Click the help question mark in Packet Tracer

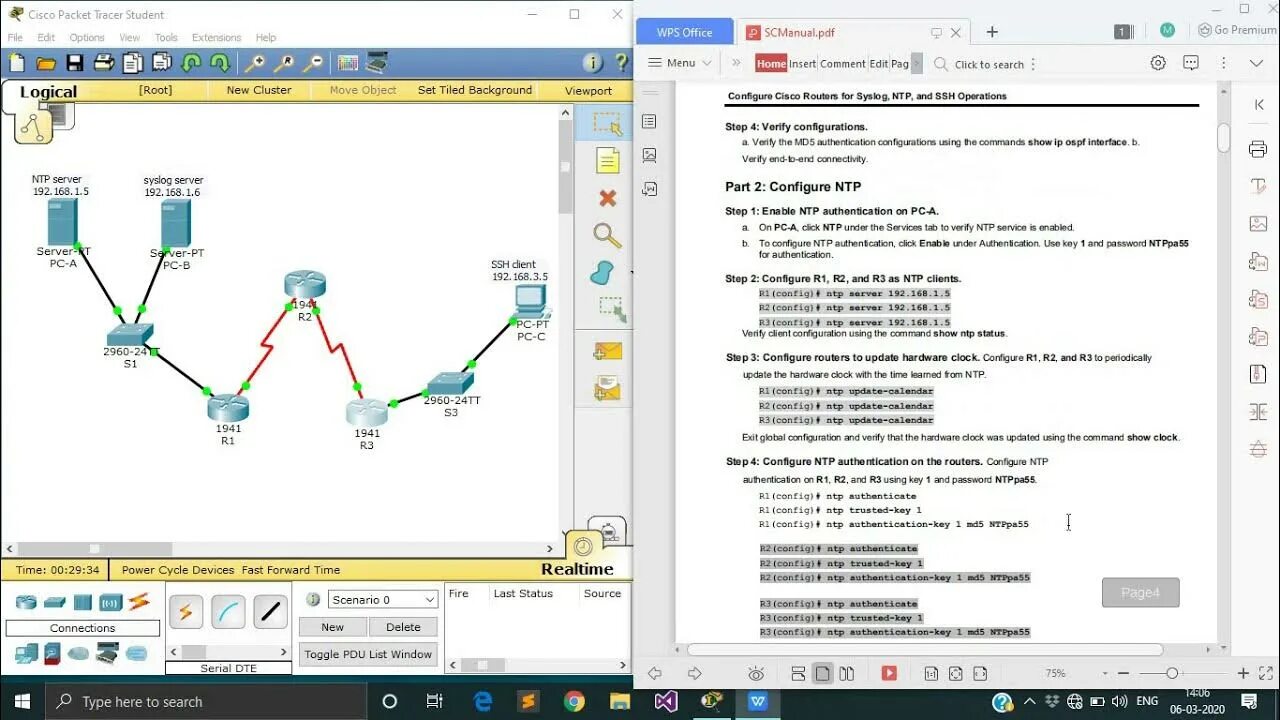pos(621,63)
